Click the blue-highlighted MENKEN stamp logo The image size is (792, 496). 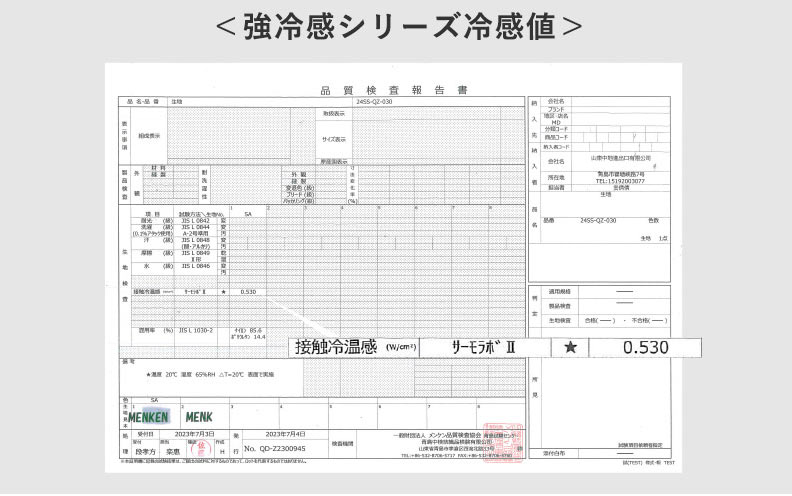148,416
